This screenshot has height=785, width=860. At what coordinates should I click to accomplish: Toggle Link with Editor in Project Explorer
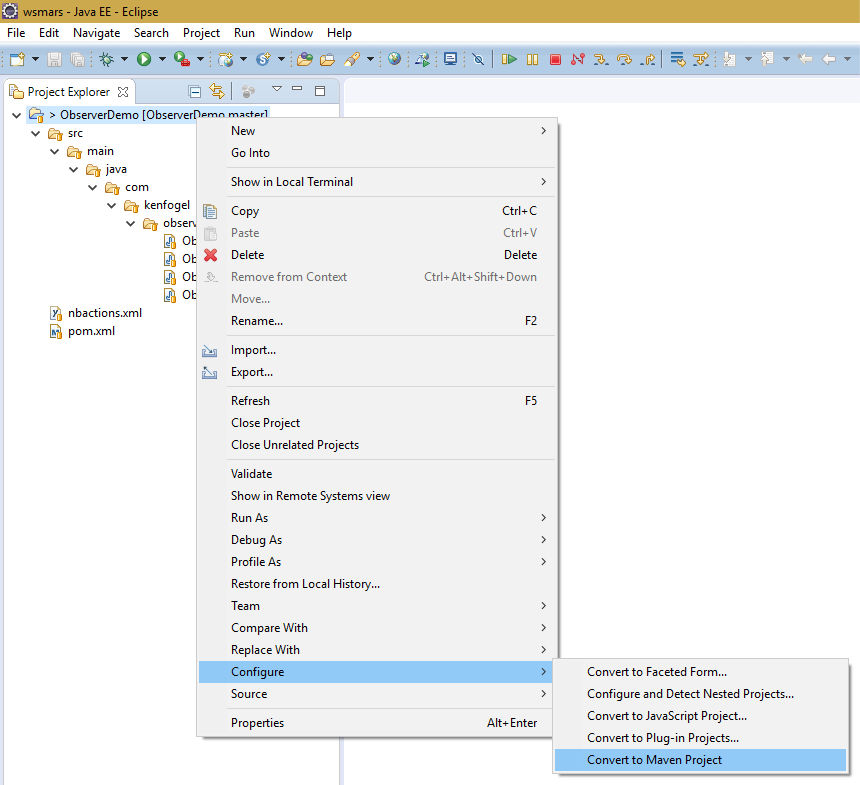coord(216,92)
